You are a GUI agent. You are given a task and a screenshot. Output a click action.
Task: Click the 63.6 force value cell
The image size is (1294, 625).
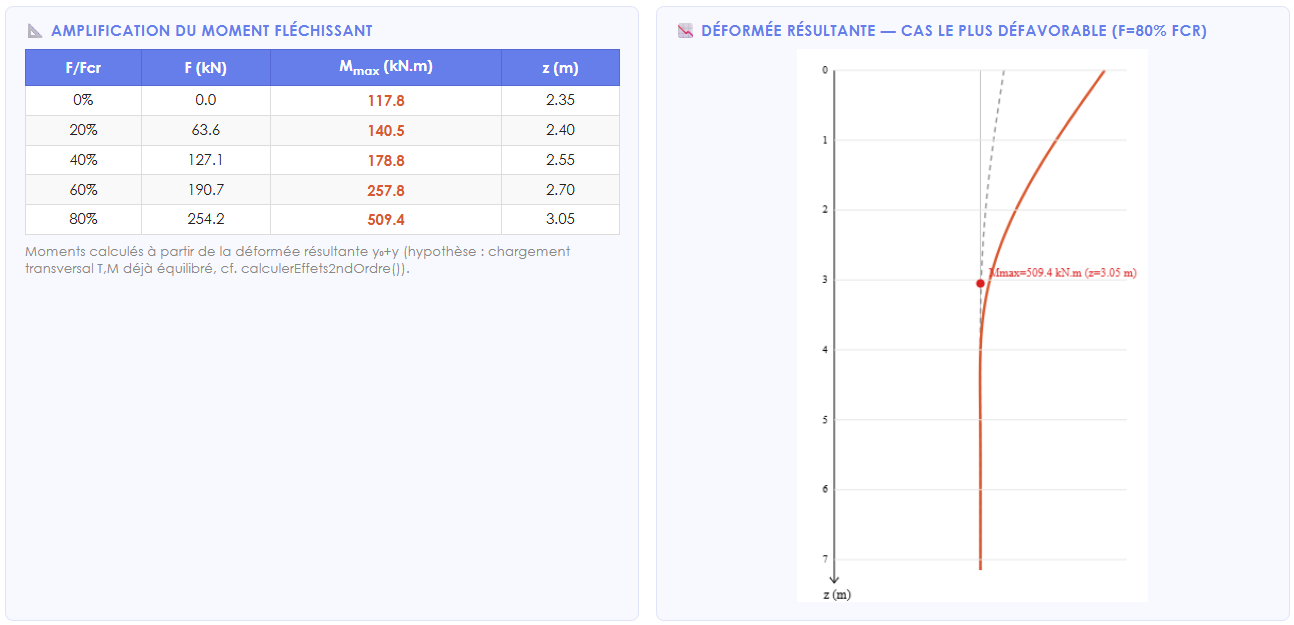206,130
